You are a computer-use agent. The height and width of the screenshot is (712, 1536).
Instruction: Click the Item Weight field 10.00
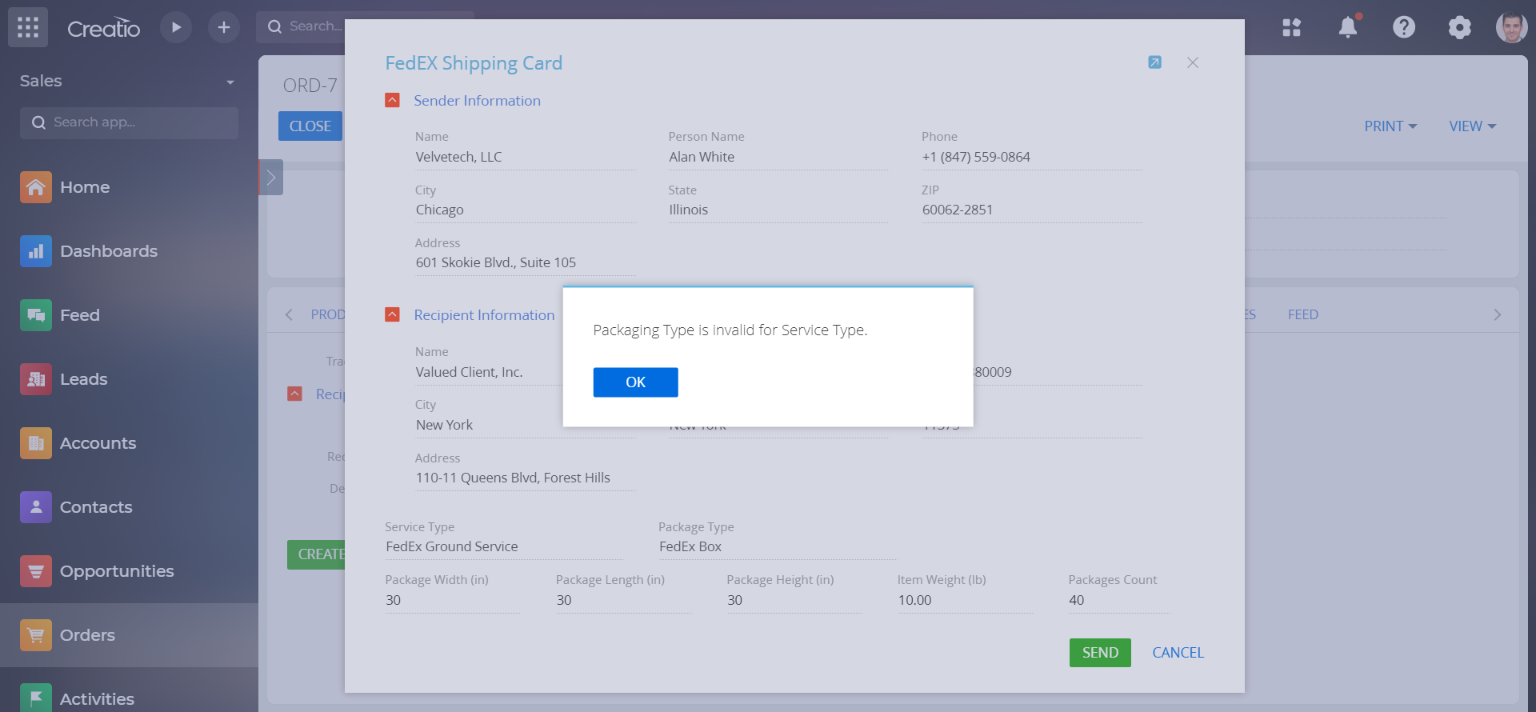coord(965,600)
